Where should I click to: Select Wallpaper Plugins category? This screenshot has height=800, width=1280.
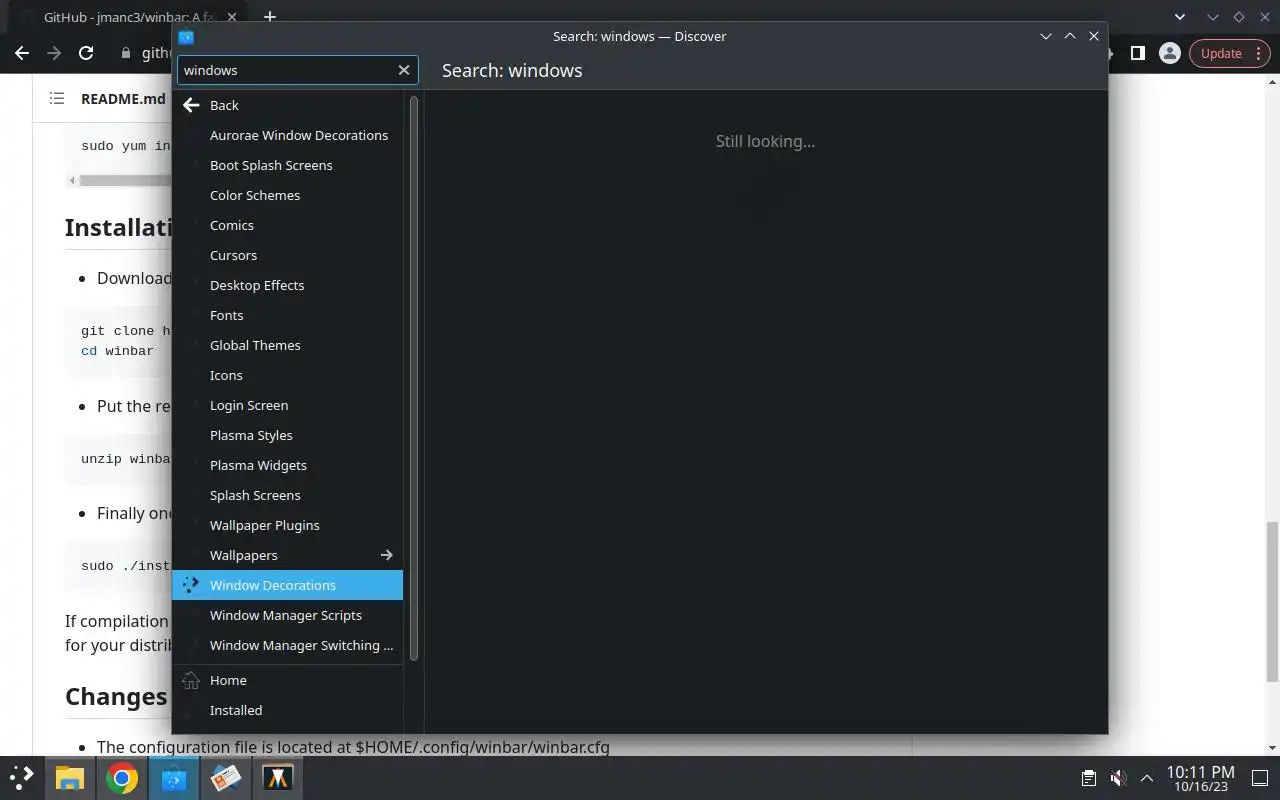coord(287,525)
